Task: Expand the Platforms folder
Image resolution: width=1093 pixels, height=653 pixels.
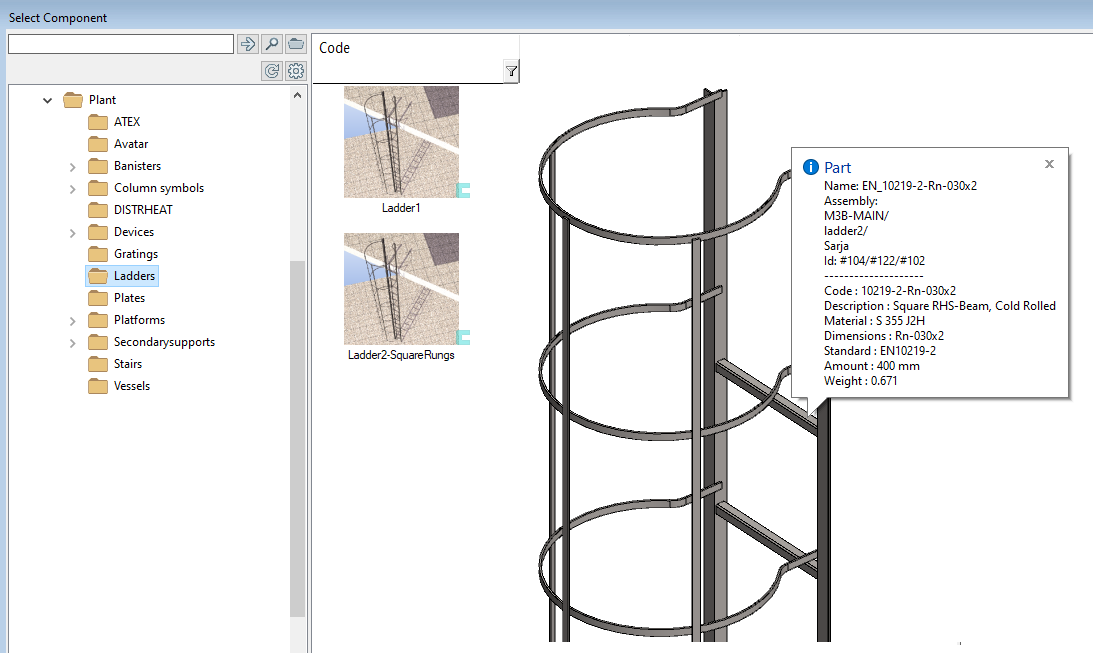Action: tap(72, 320)
